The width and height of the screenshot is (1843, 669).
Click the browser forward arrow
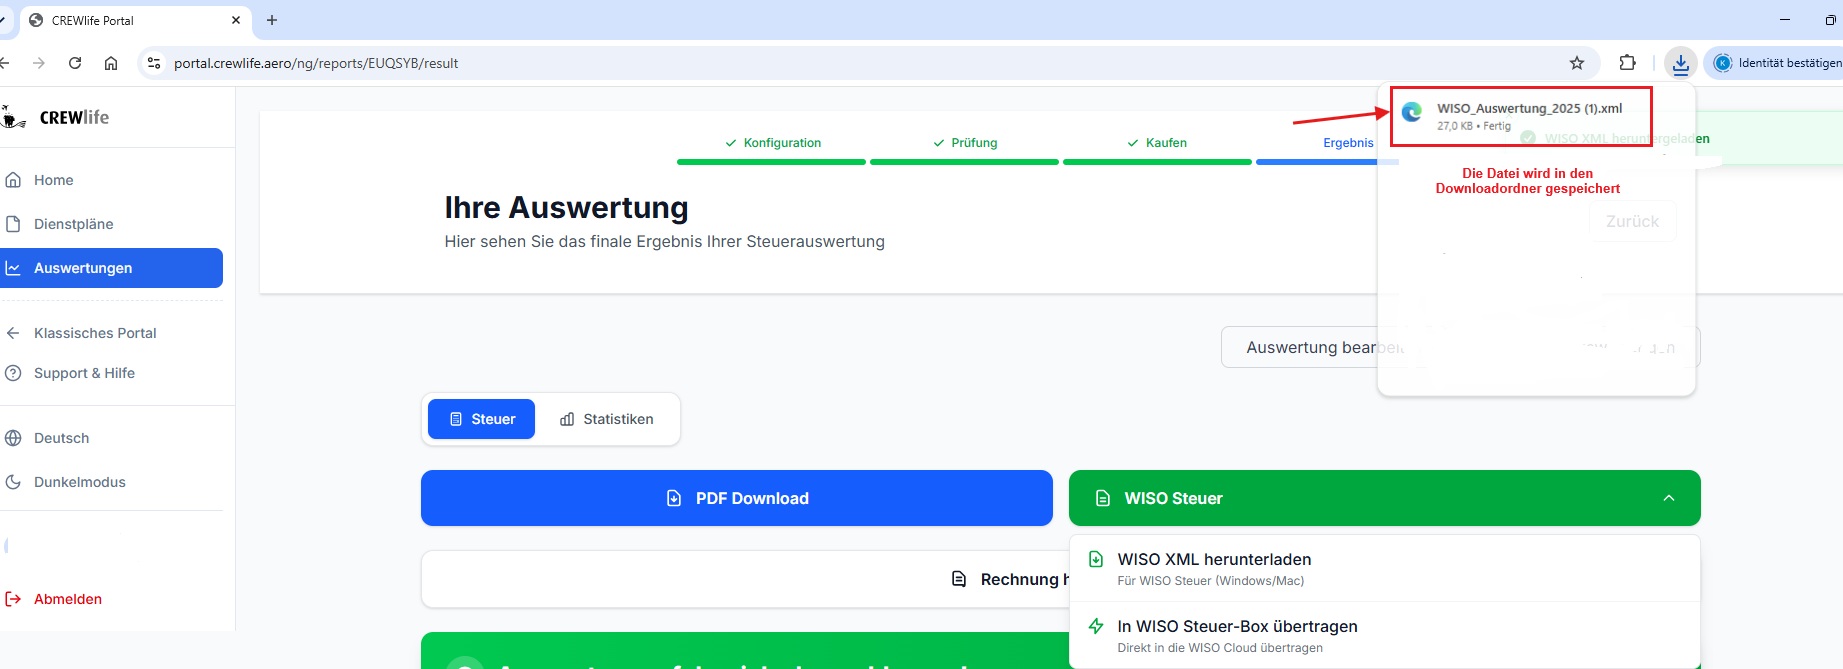coord(39,63)
